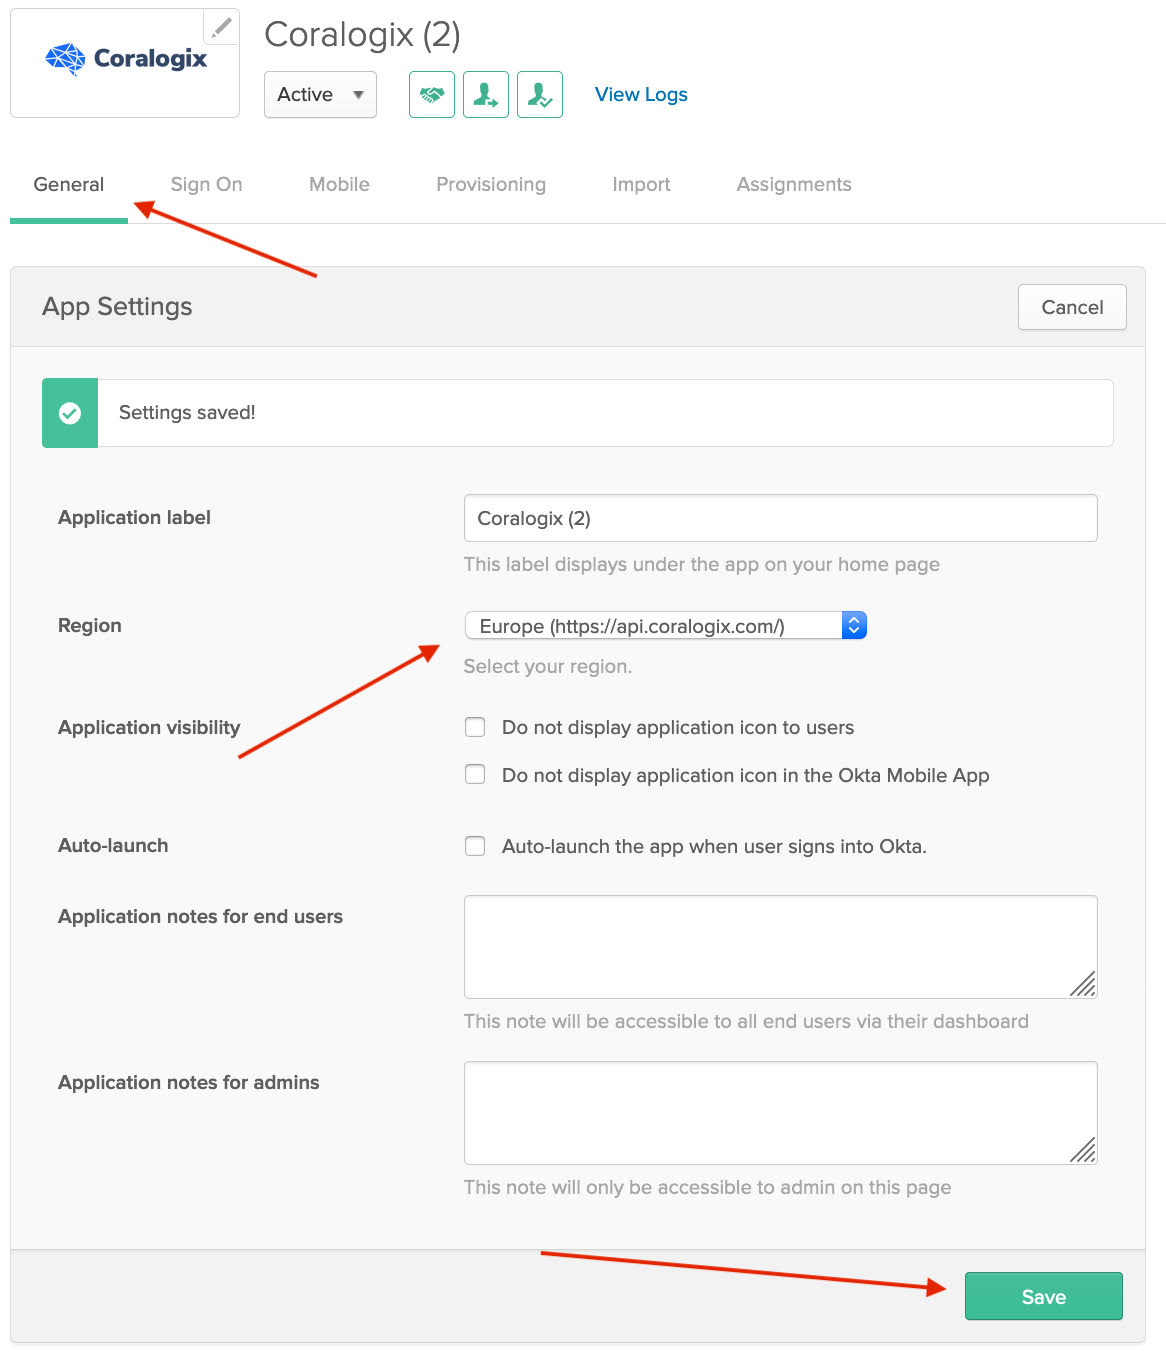Screen dimensions: 1166x1354
Task: Click 'This label displays under the app' hint
Action: click(702, 564)
